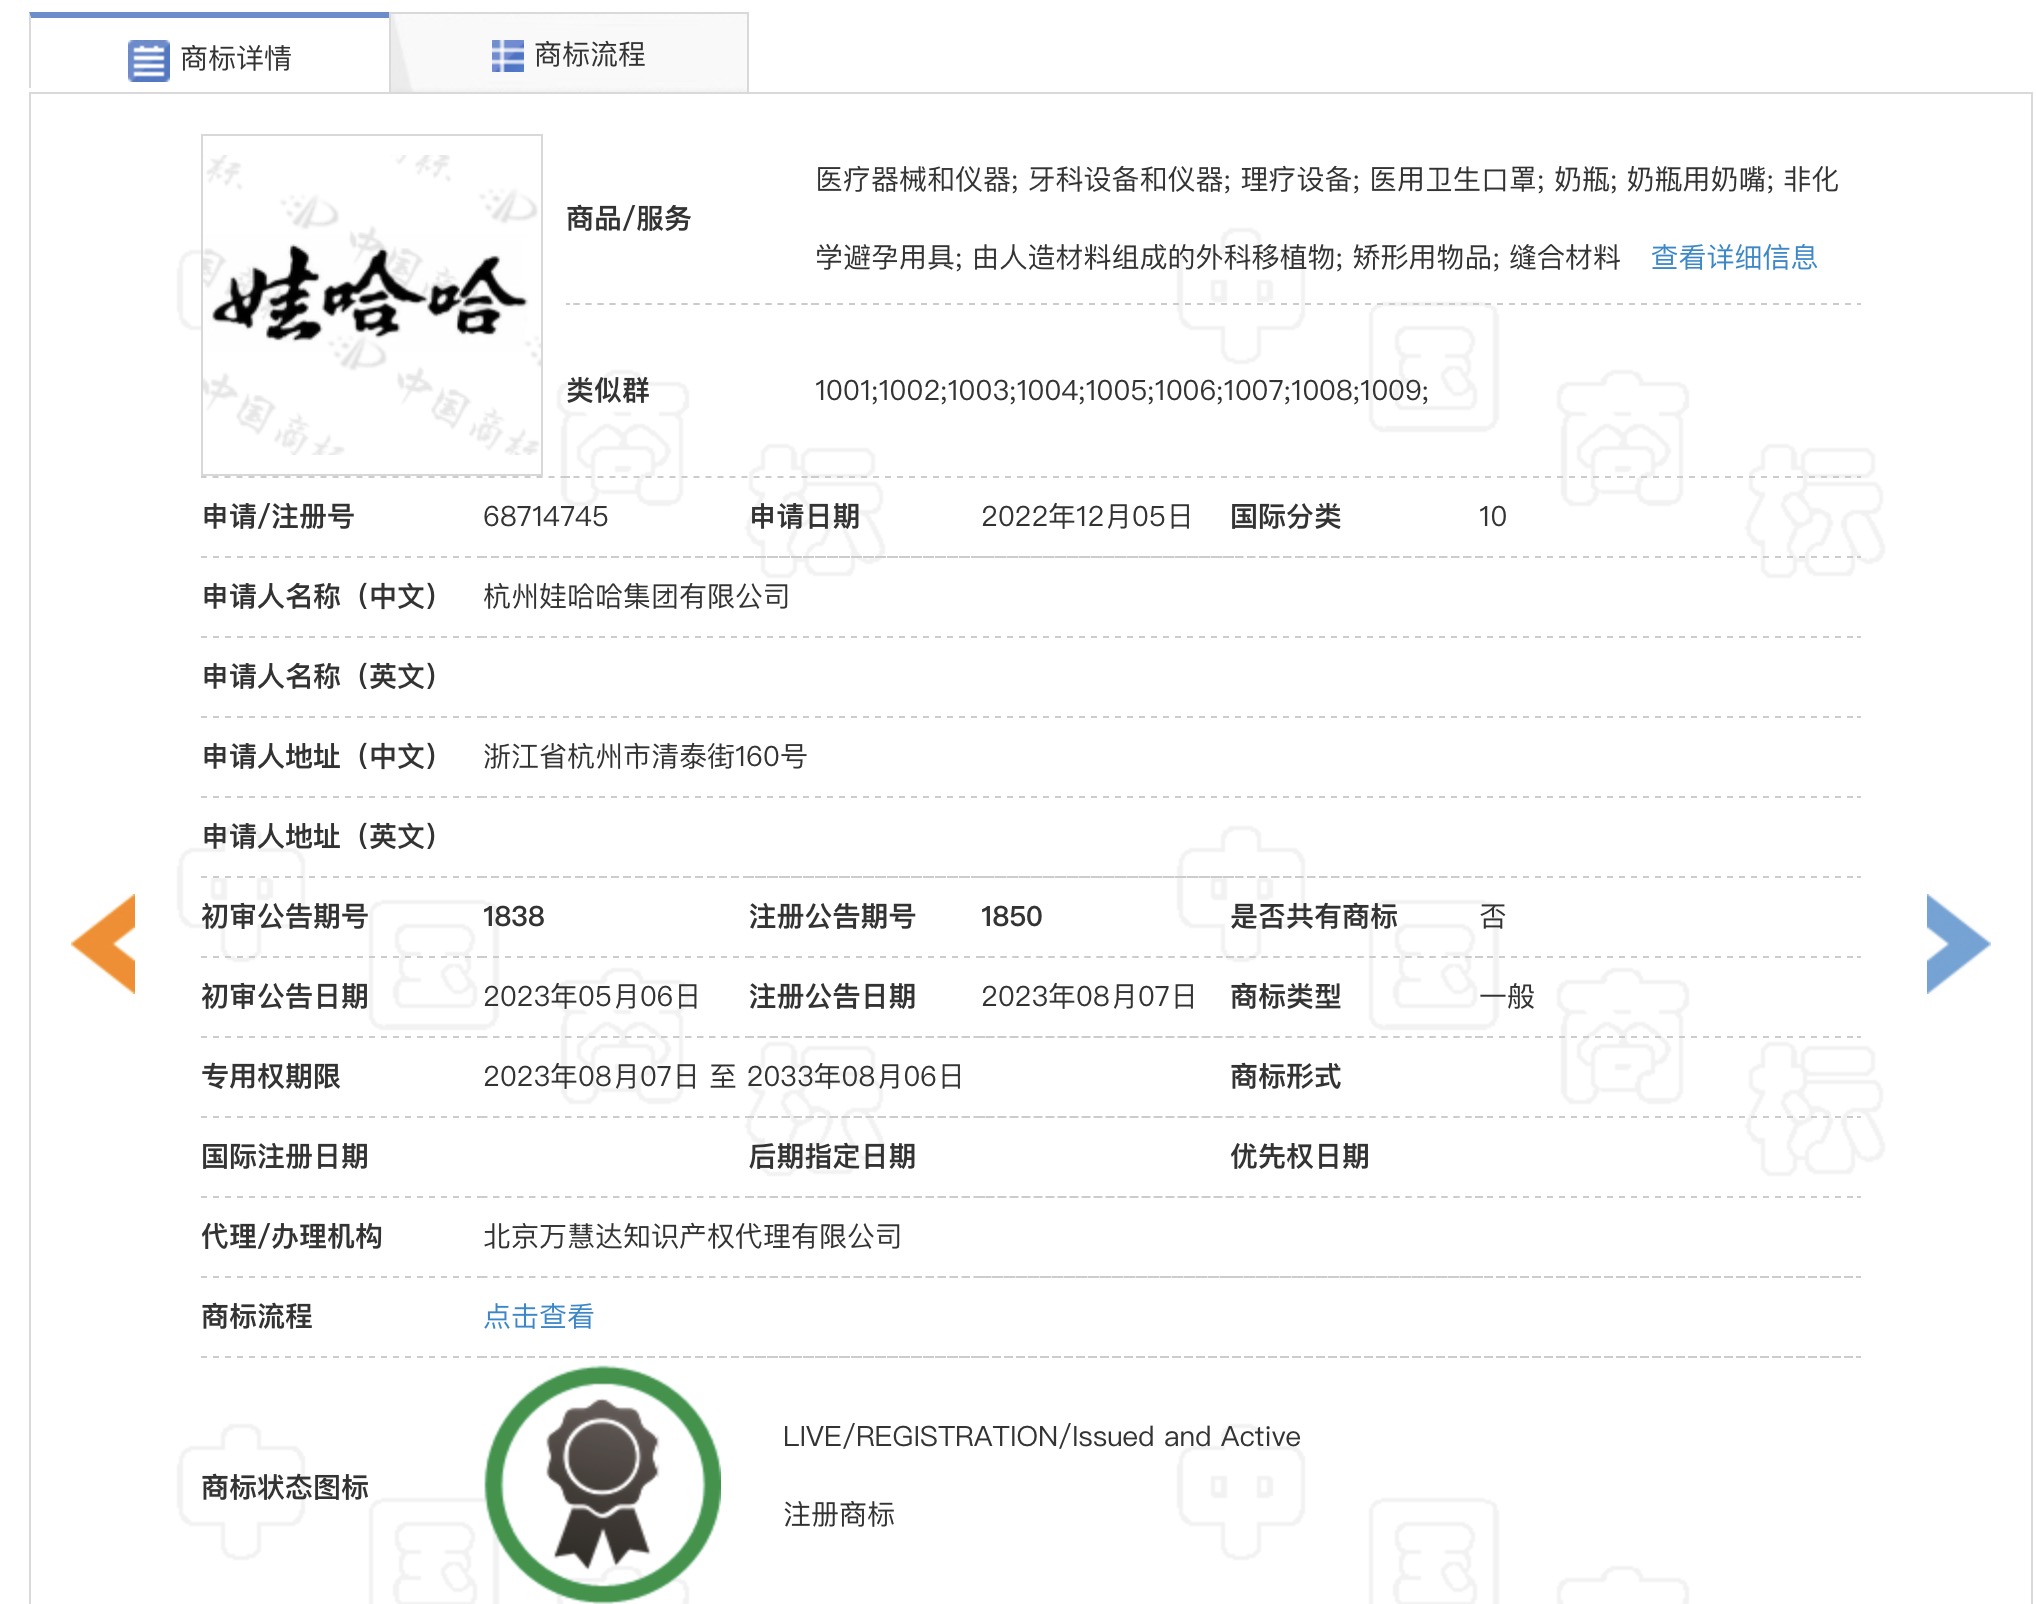The width and height of the screenshot is (2036, 1604).
Task: Click the applicant address 浙江省杭州市清泰街160号
Action: point(644,756)
